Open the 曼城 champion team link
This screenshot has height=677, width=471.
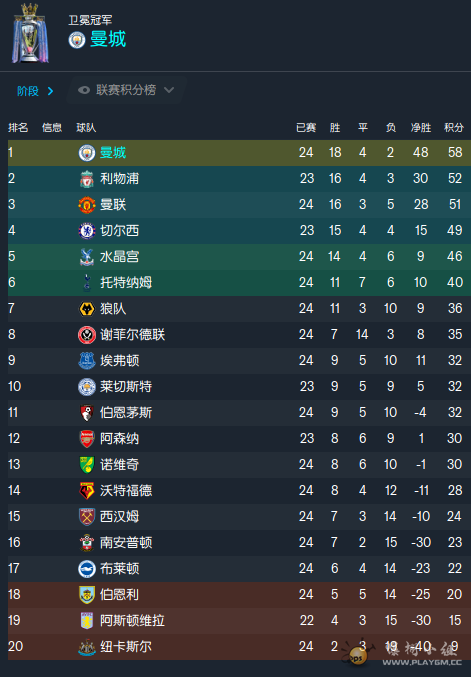click(x=108, y=40)
